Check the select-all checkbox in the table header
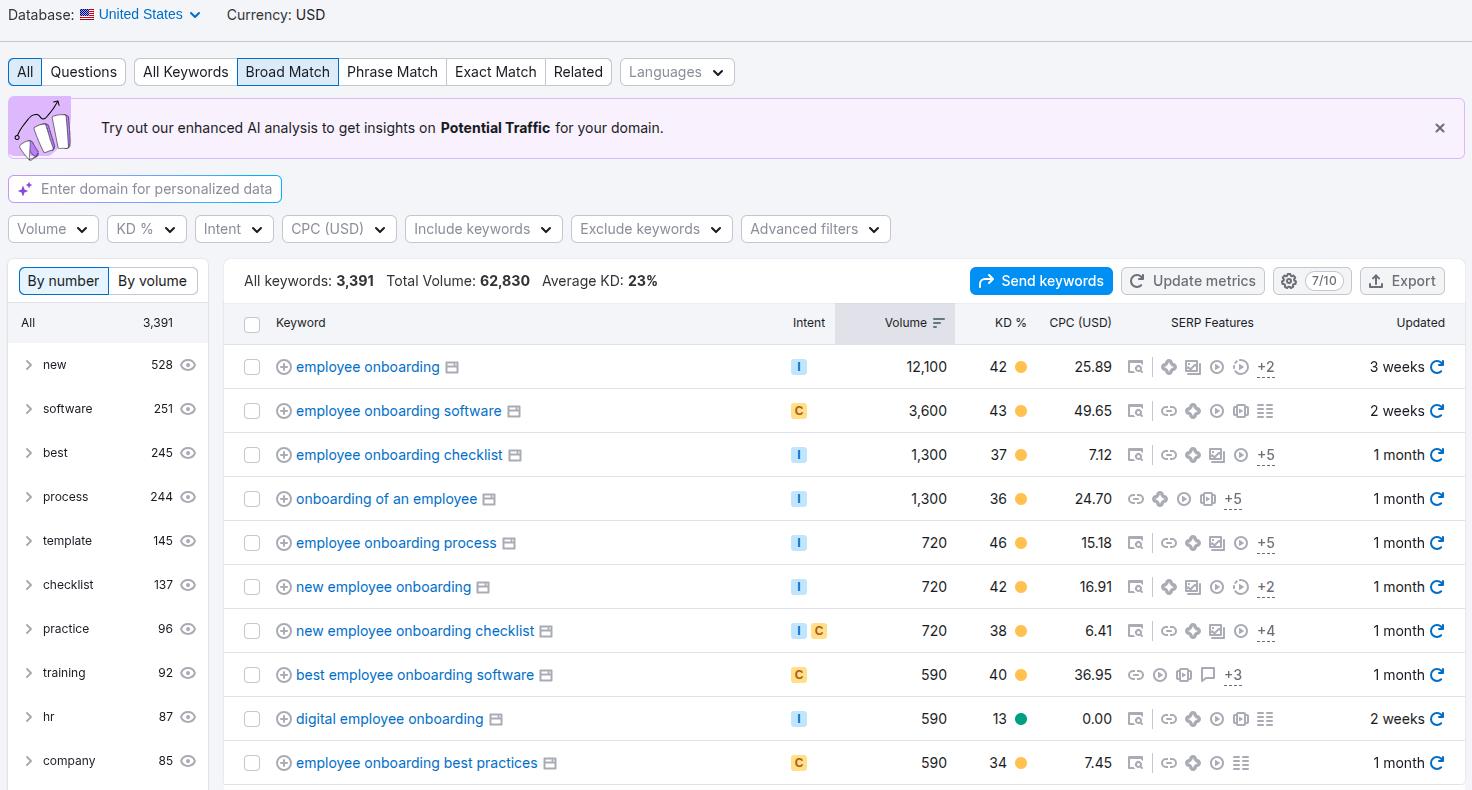Image resolution: width=1472 pixels, height=790 pixels. click(252, 324)
